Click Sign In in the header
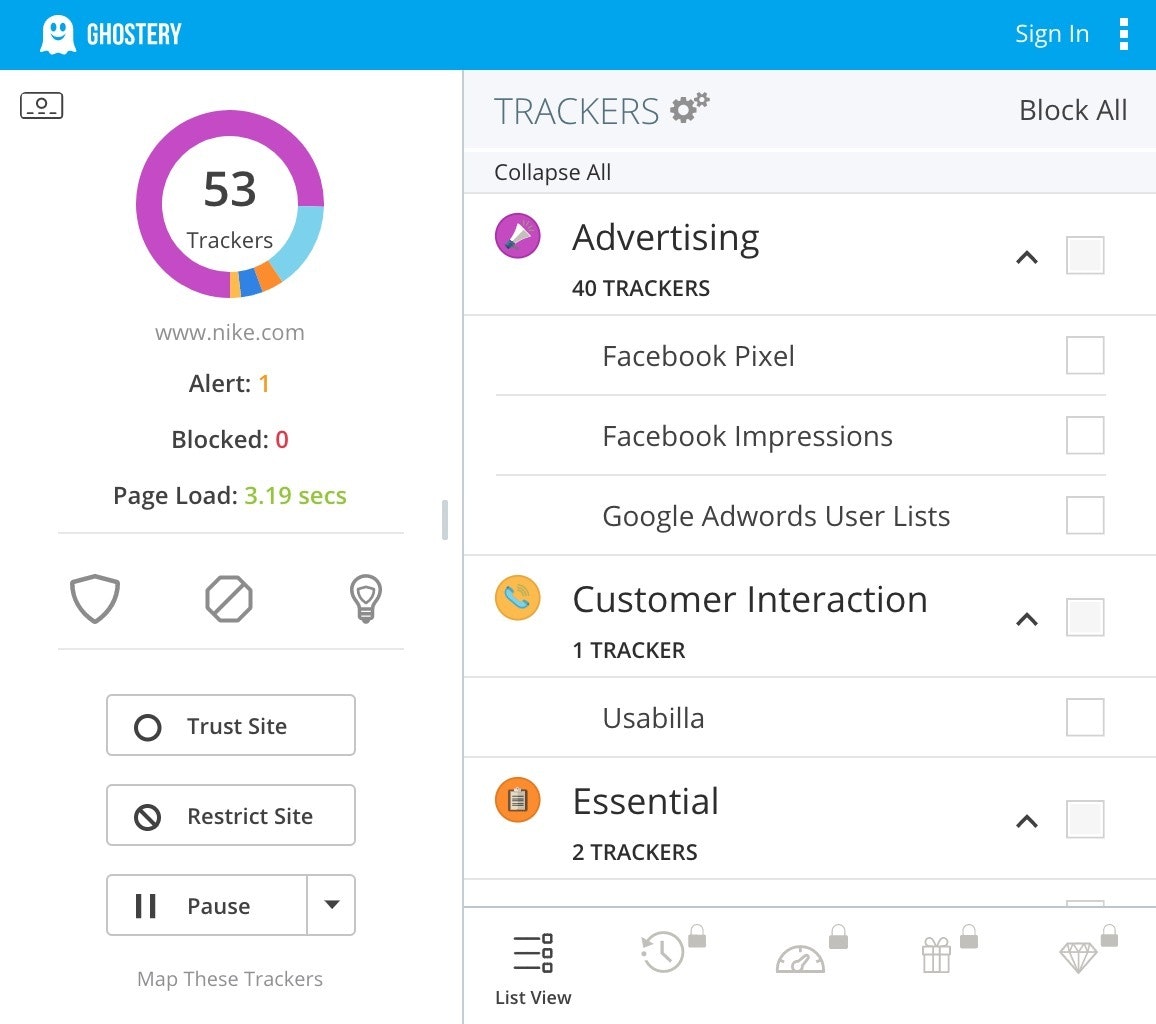Screen dimensions: 1156x1024 pyautogui.click(x=1051, y=34)
